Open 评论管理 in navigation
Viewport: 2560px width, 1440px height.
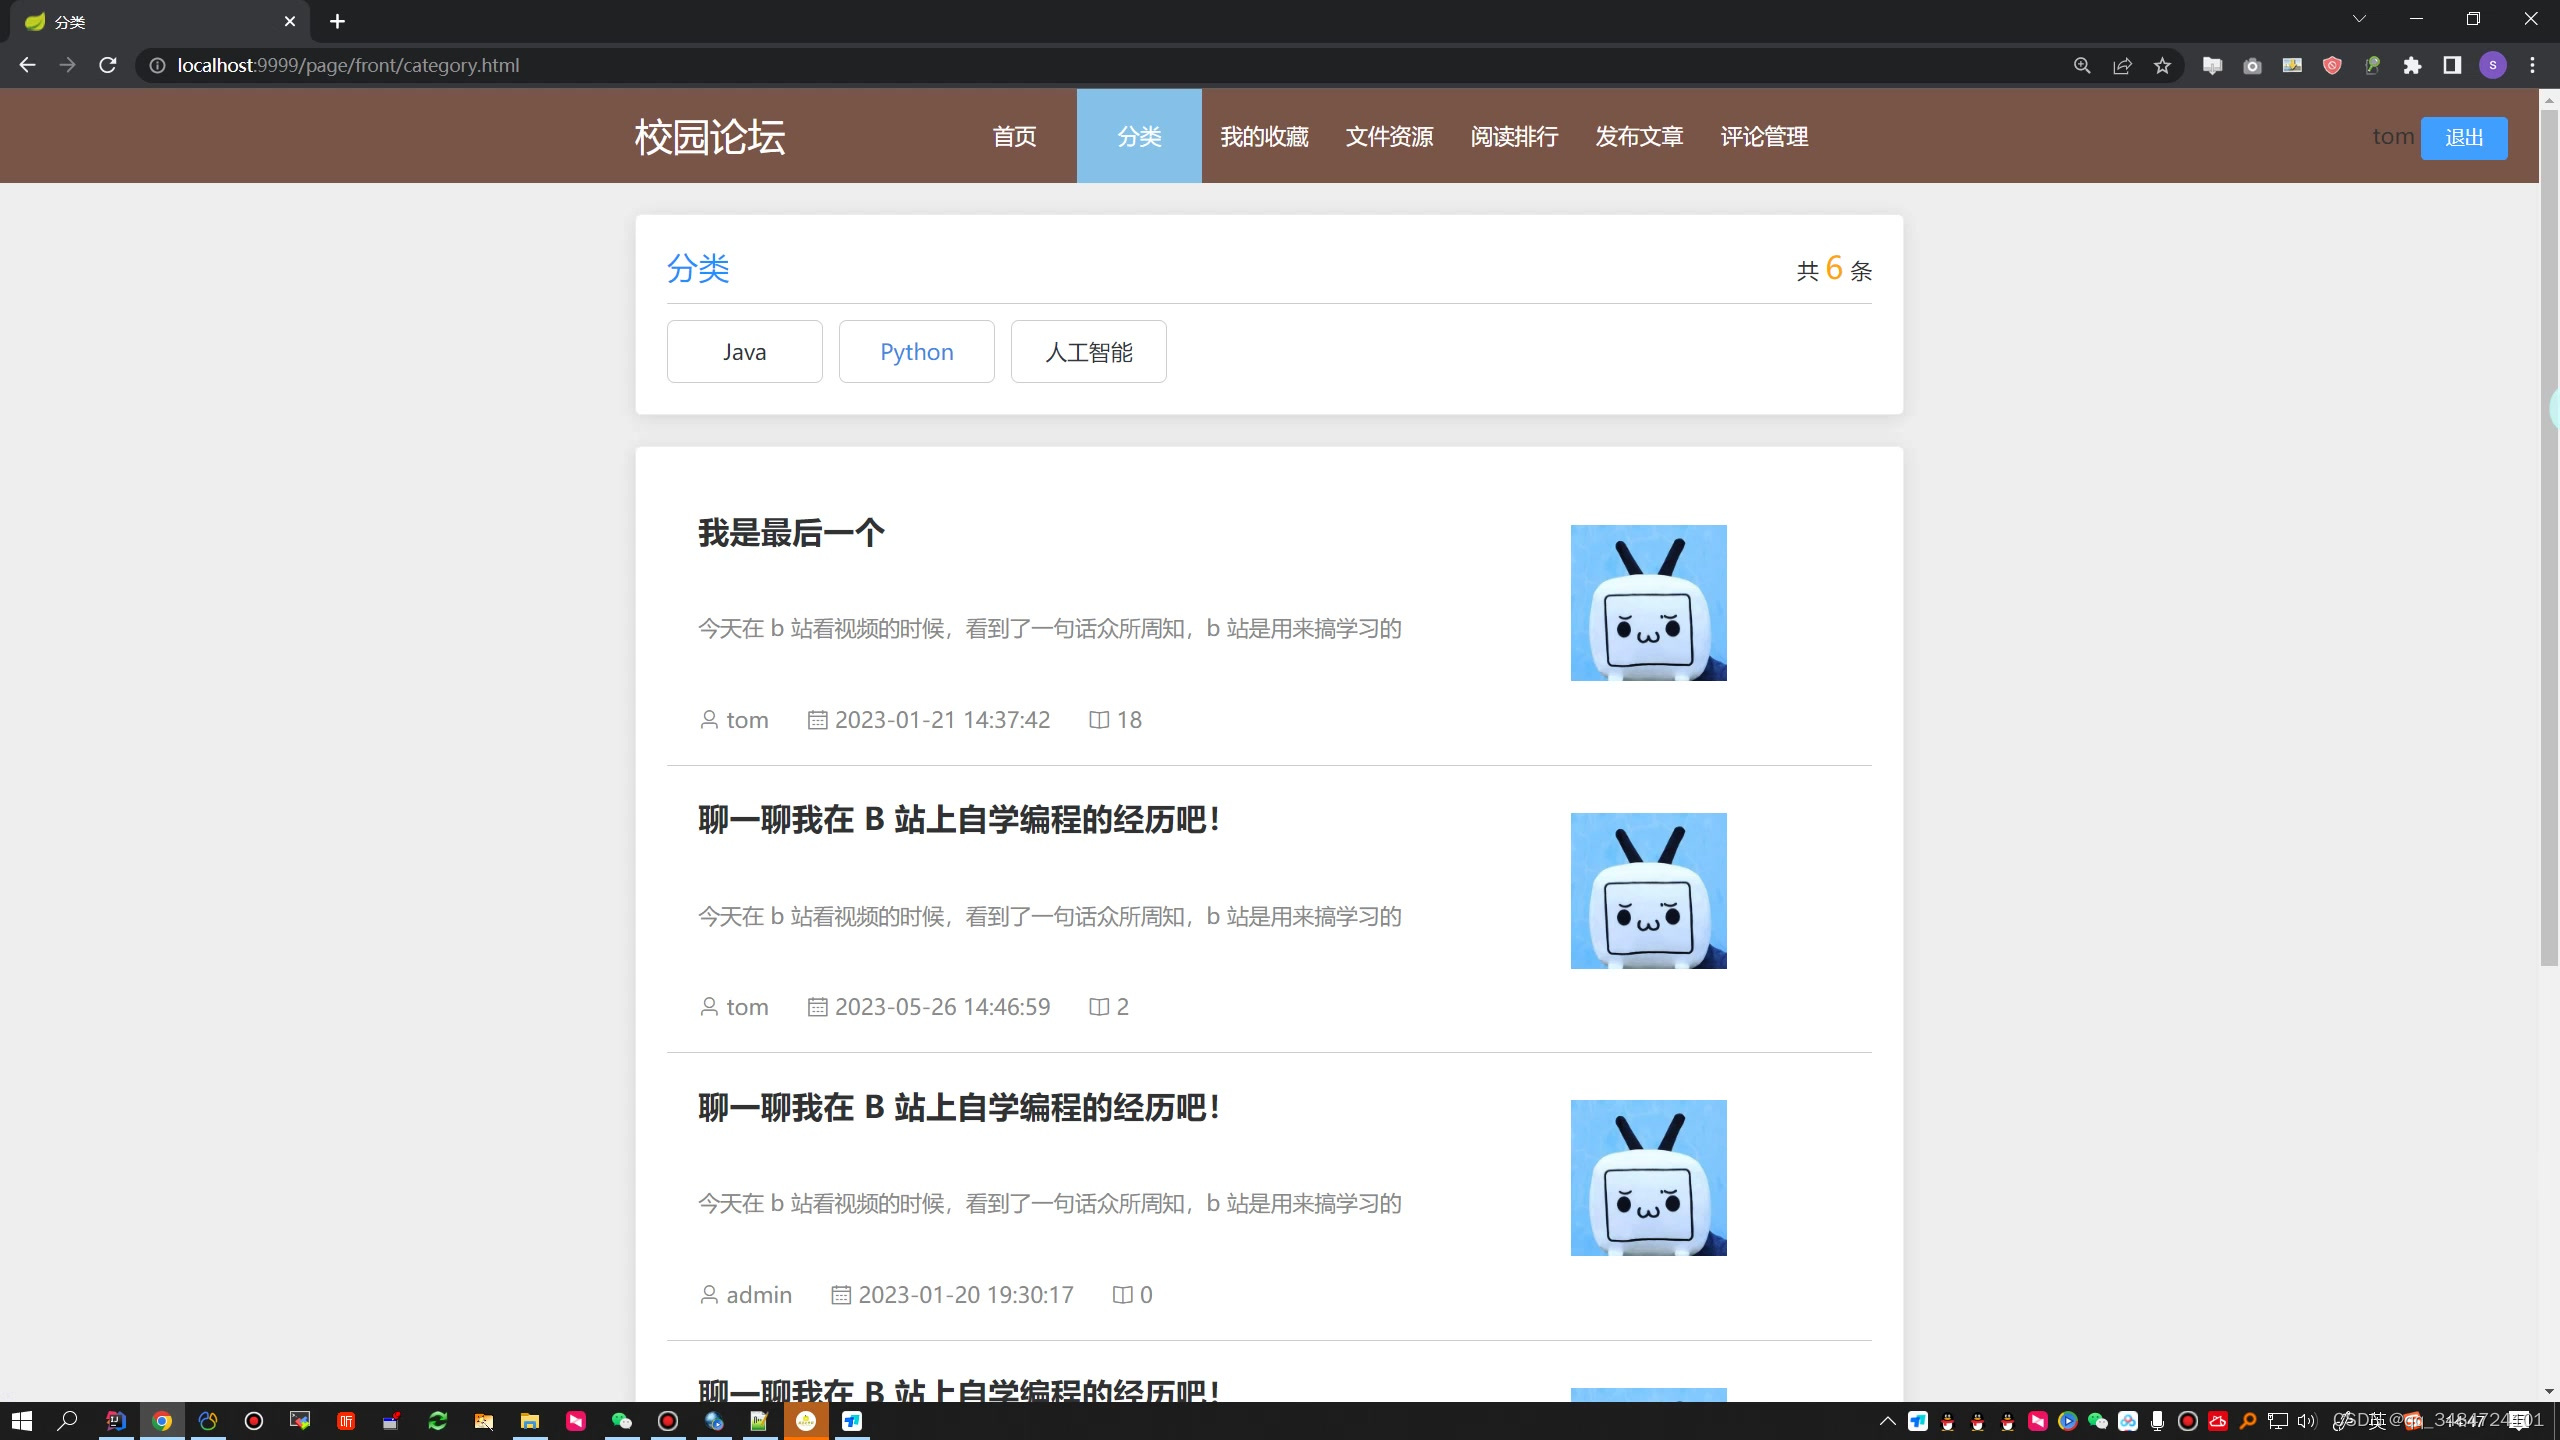coord(1764,136)
